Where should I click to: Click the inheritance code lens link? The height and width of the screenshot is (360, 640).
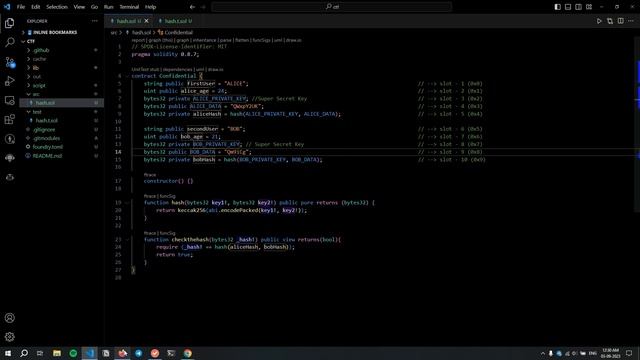pyautogui.click(x=204, y=40)
